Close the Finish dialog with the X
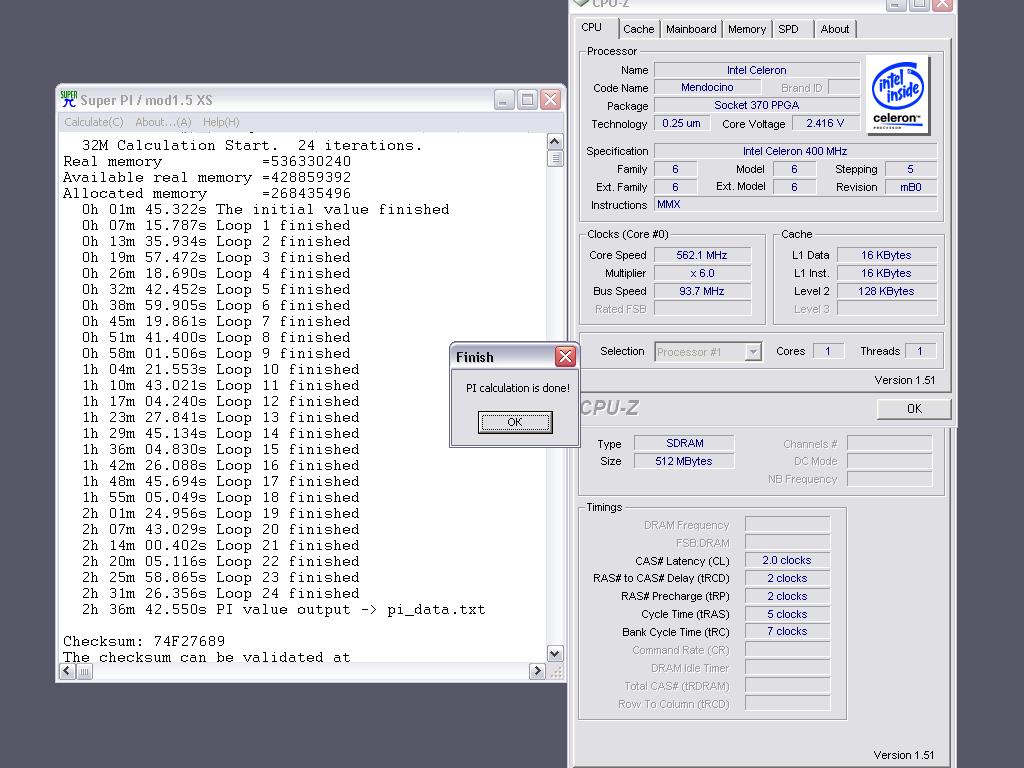The image size is (1024, 768). pos(565,357)
